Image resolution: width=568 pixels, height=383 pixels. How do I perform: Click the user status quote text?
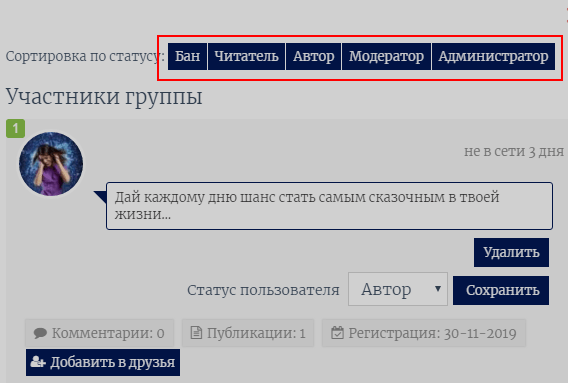pyautogui.click(x=307, y=206)
